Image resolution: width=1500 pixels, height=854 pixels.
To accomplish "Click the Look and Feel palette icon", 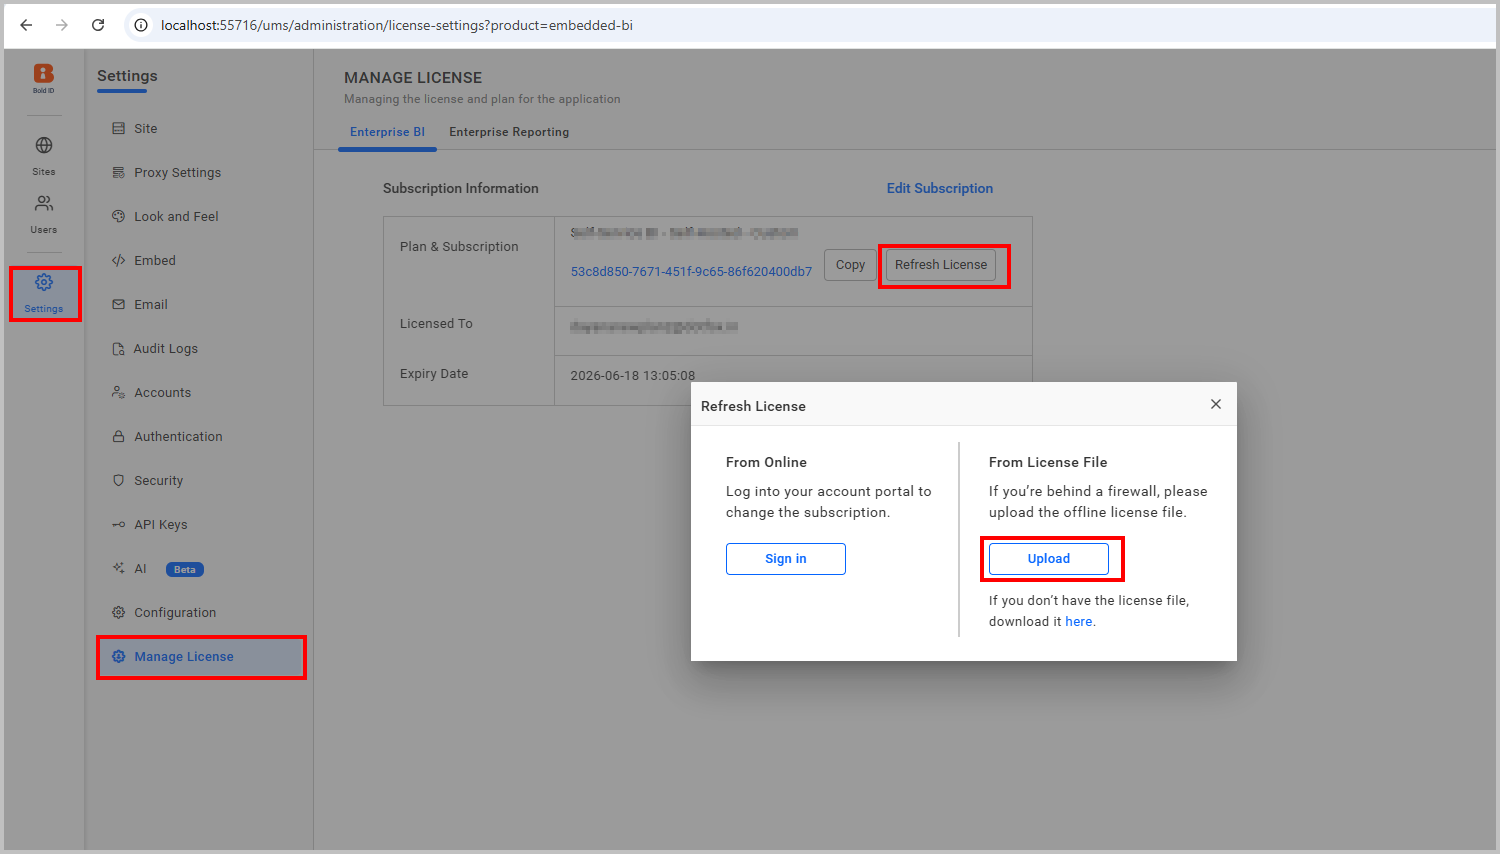I will click(x=119, y=216).
